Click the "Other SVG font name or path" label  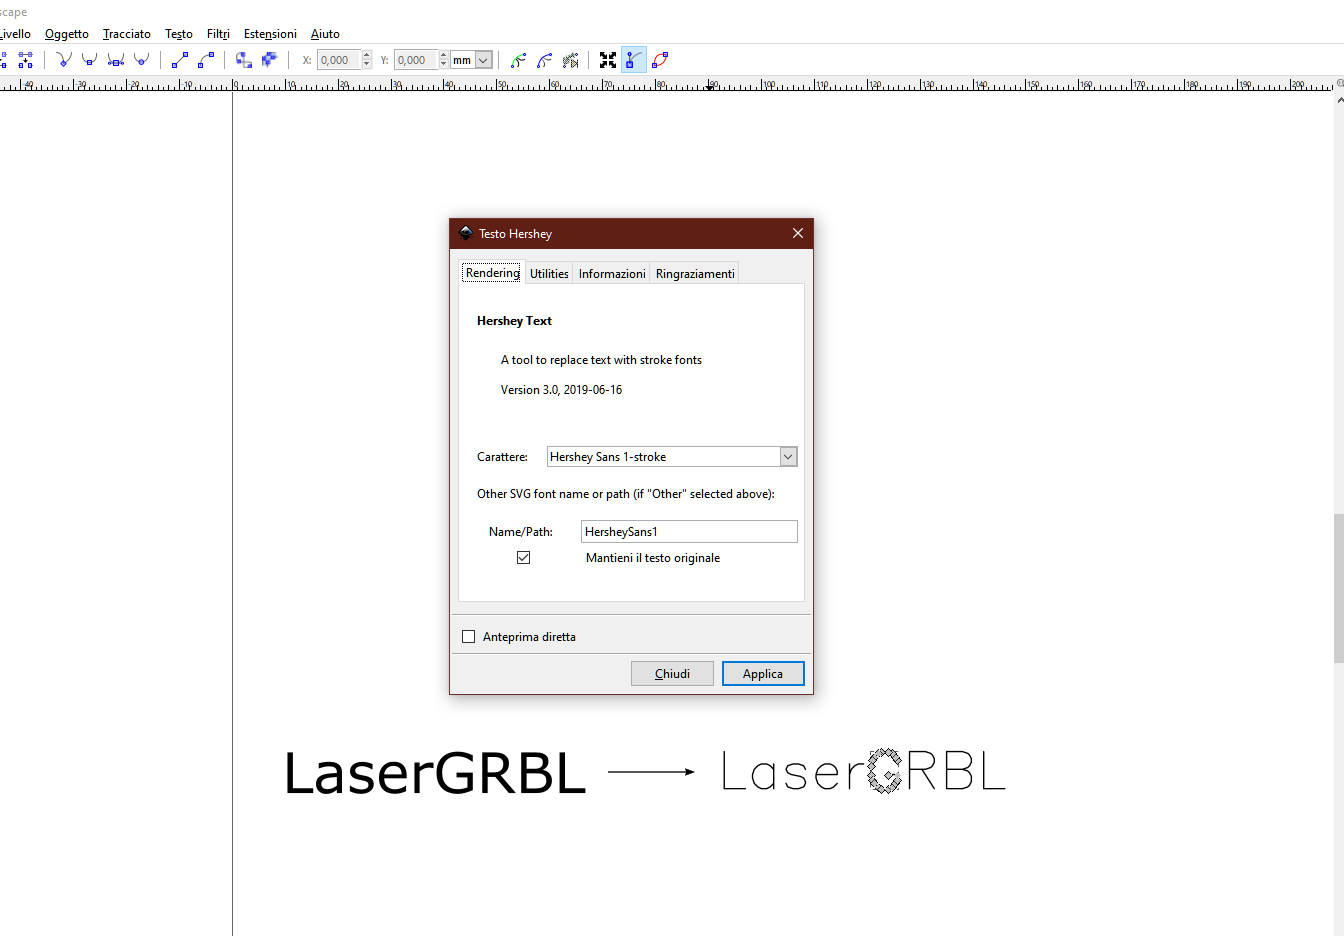[626, 494]
